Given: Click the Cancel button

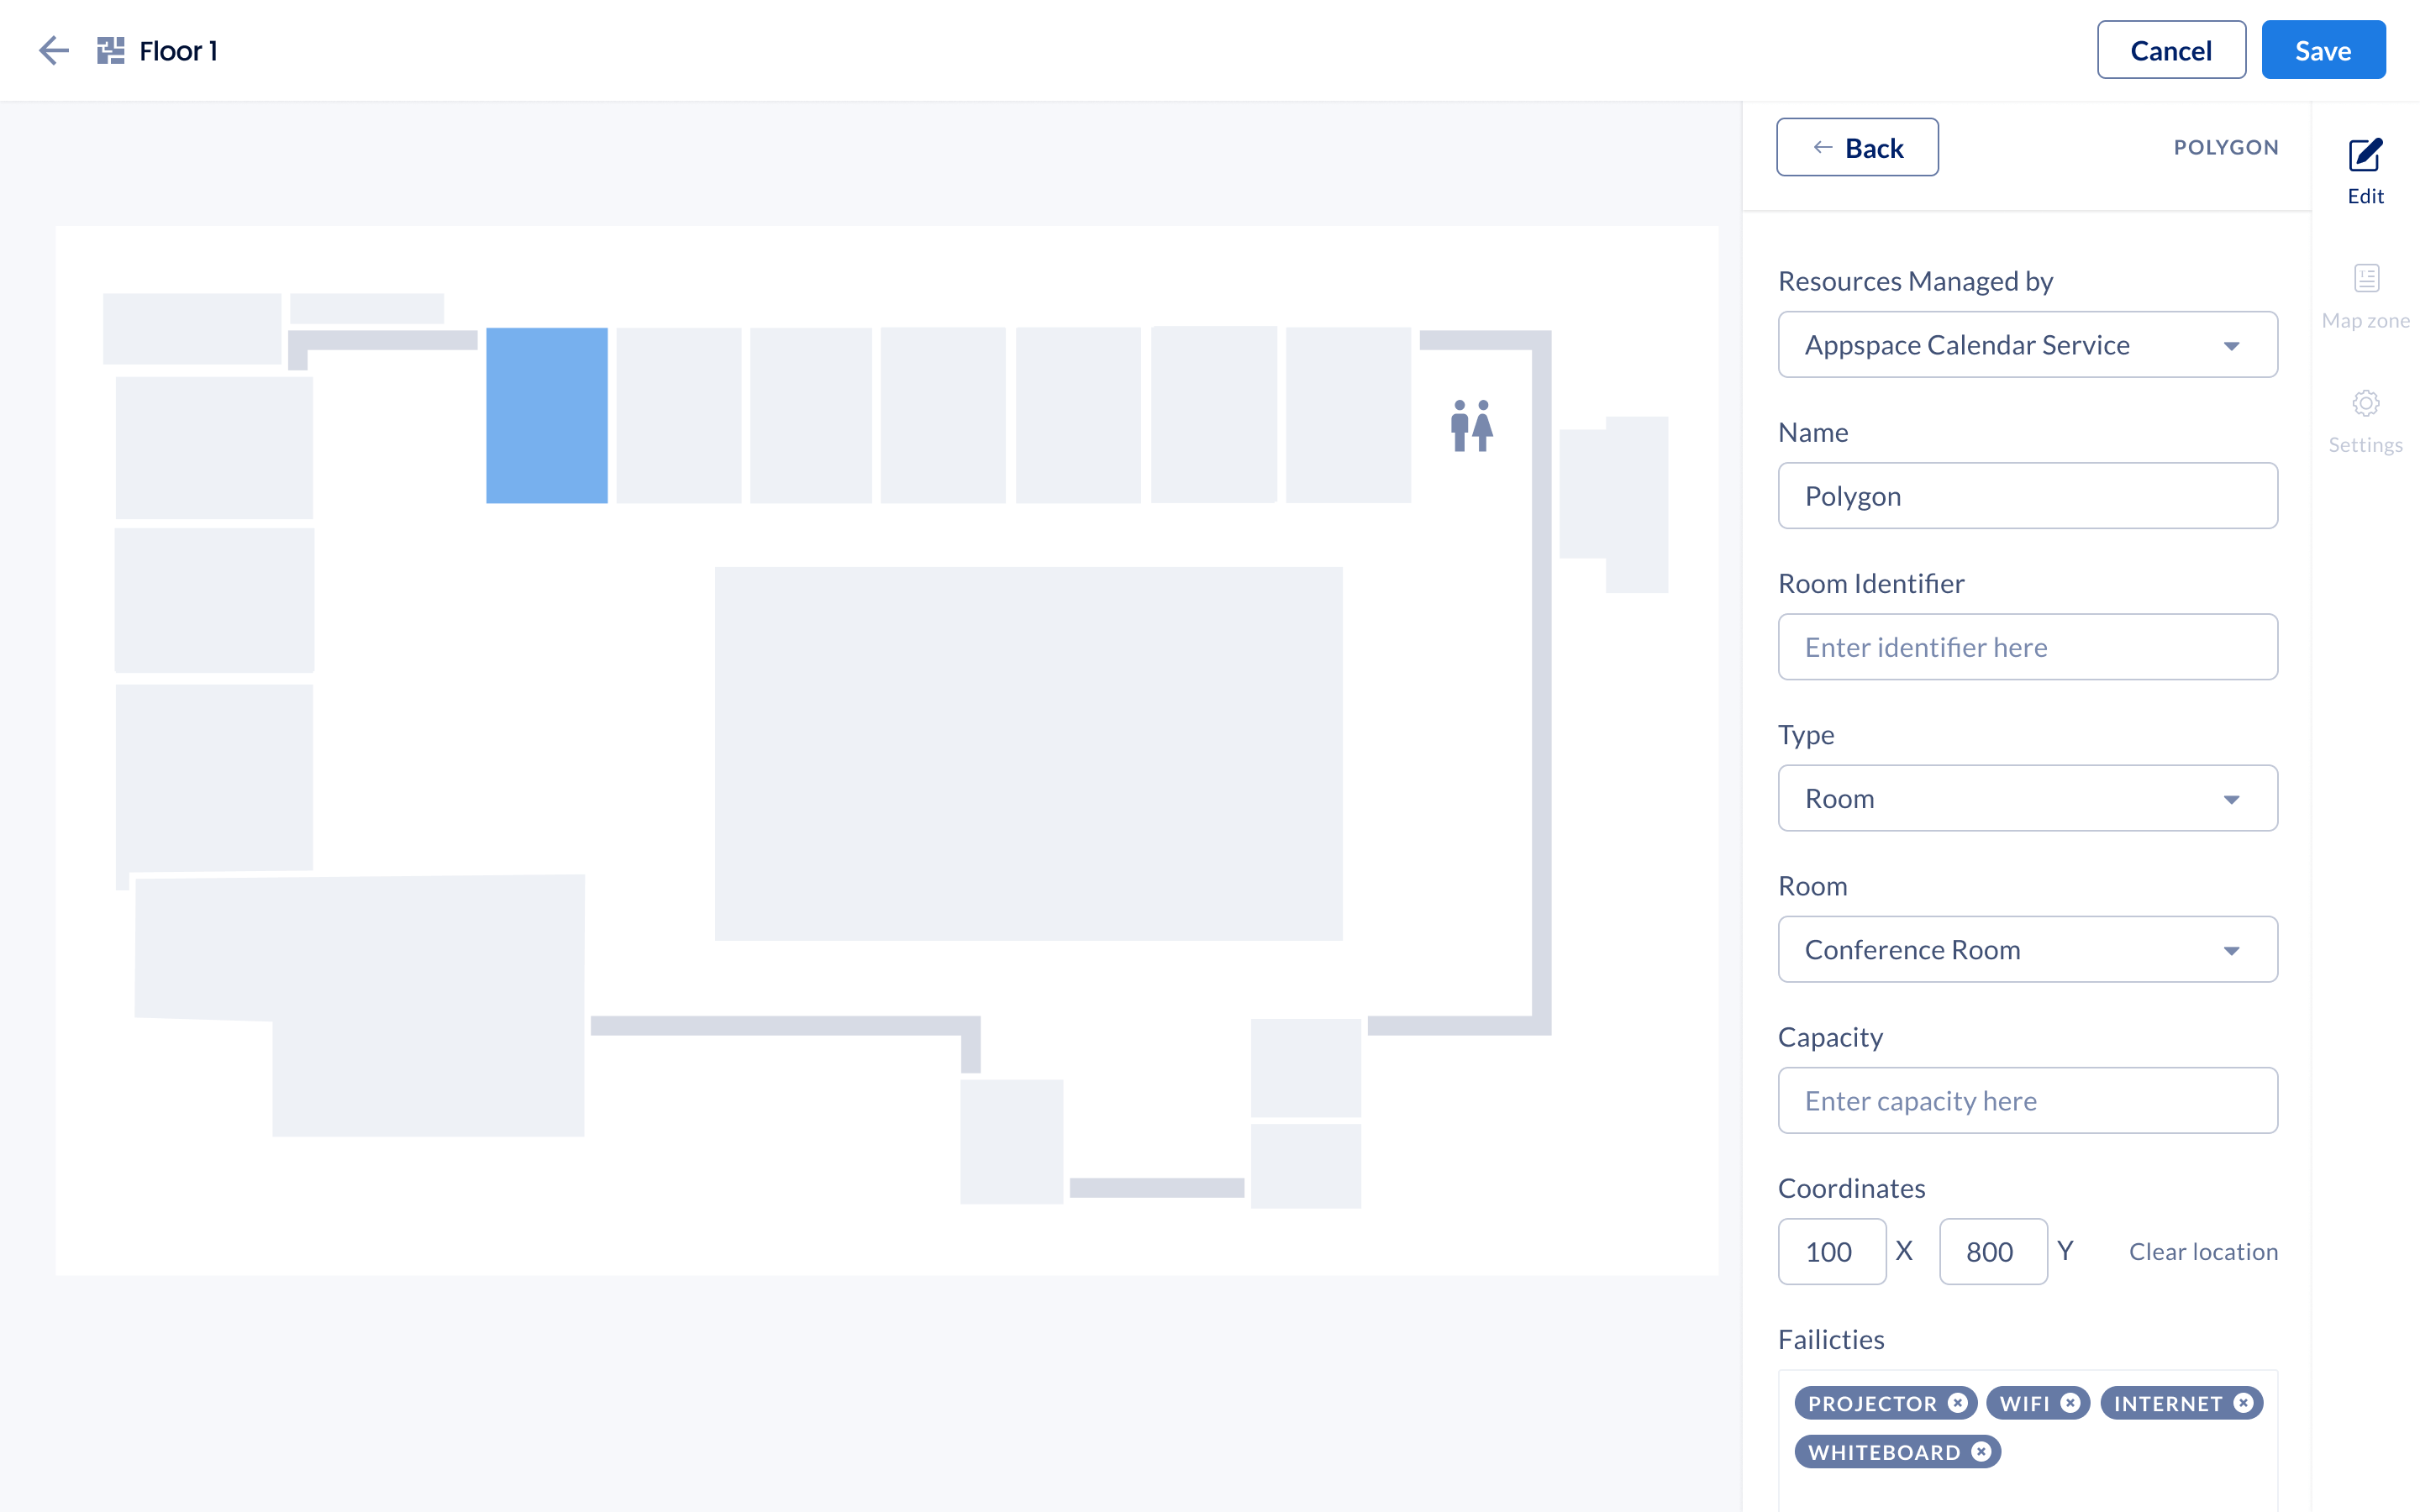Looking at the screenshot, I should (x=2170, y=50).
